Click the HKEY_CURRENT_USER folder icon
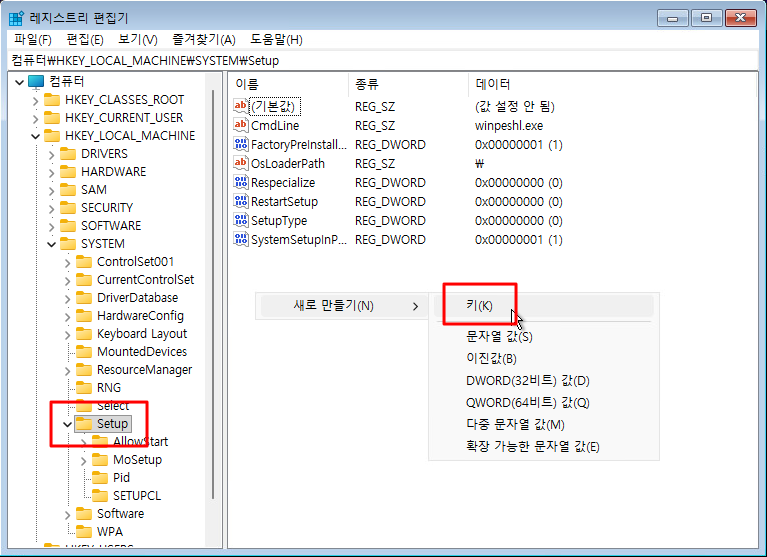Screen dimensions: 767x557 pyautogui.click(x=52, y=118)
